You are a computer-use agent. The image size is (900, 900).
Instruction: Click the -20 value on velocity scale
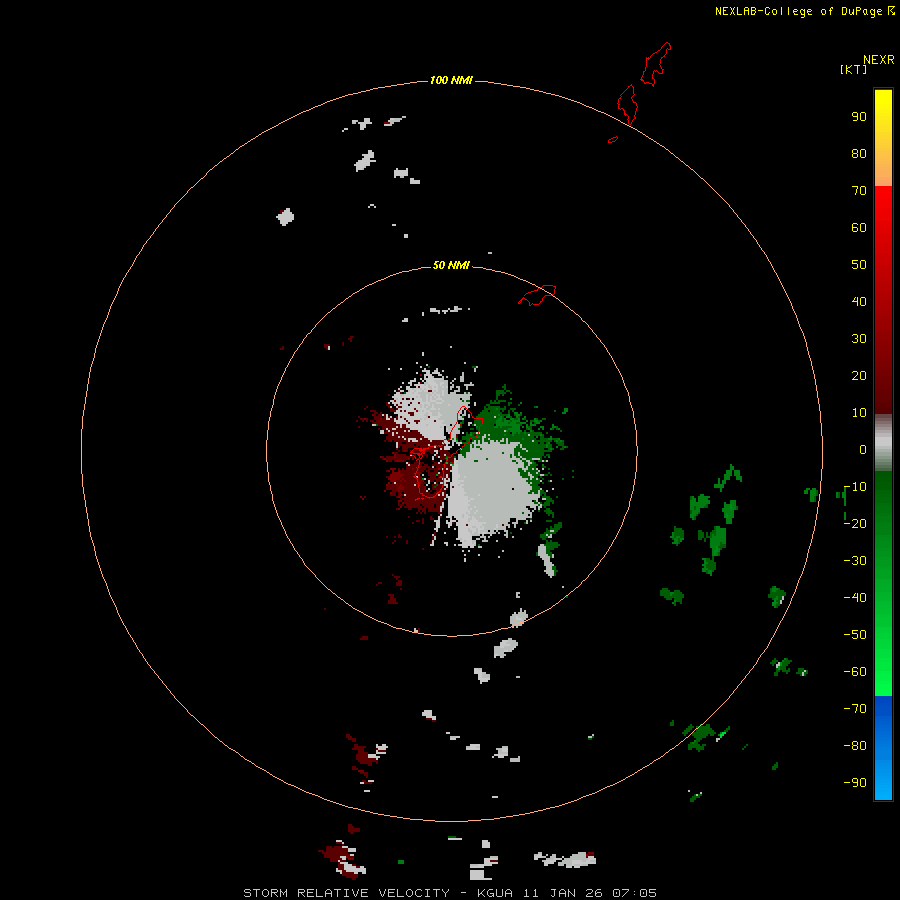pos(855,524)
